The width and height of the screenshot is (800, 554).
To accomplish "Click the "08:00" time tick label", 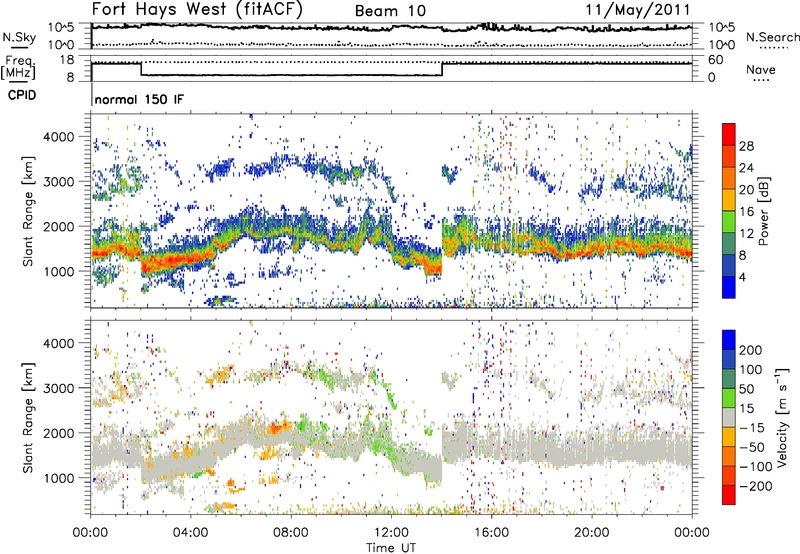I will pos(291,533).
